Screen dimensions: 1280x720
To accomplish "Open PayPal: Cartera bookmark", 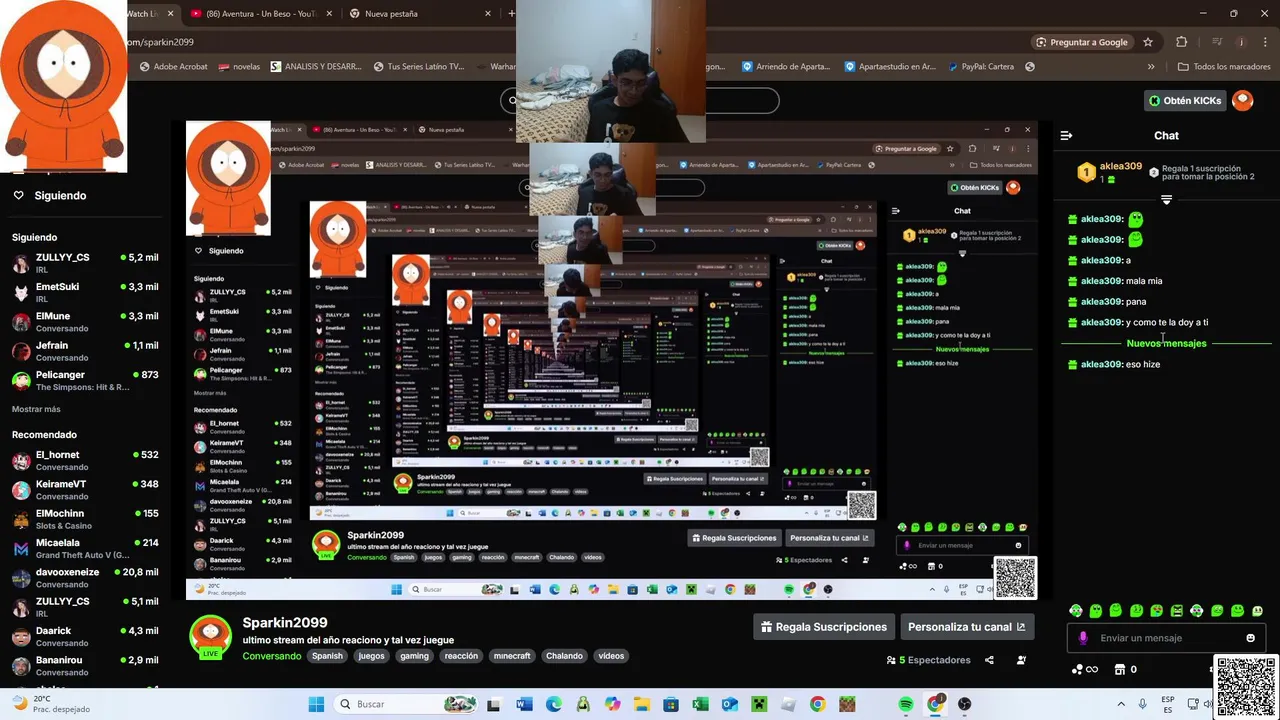I will [980, 67].
